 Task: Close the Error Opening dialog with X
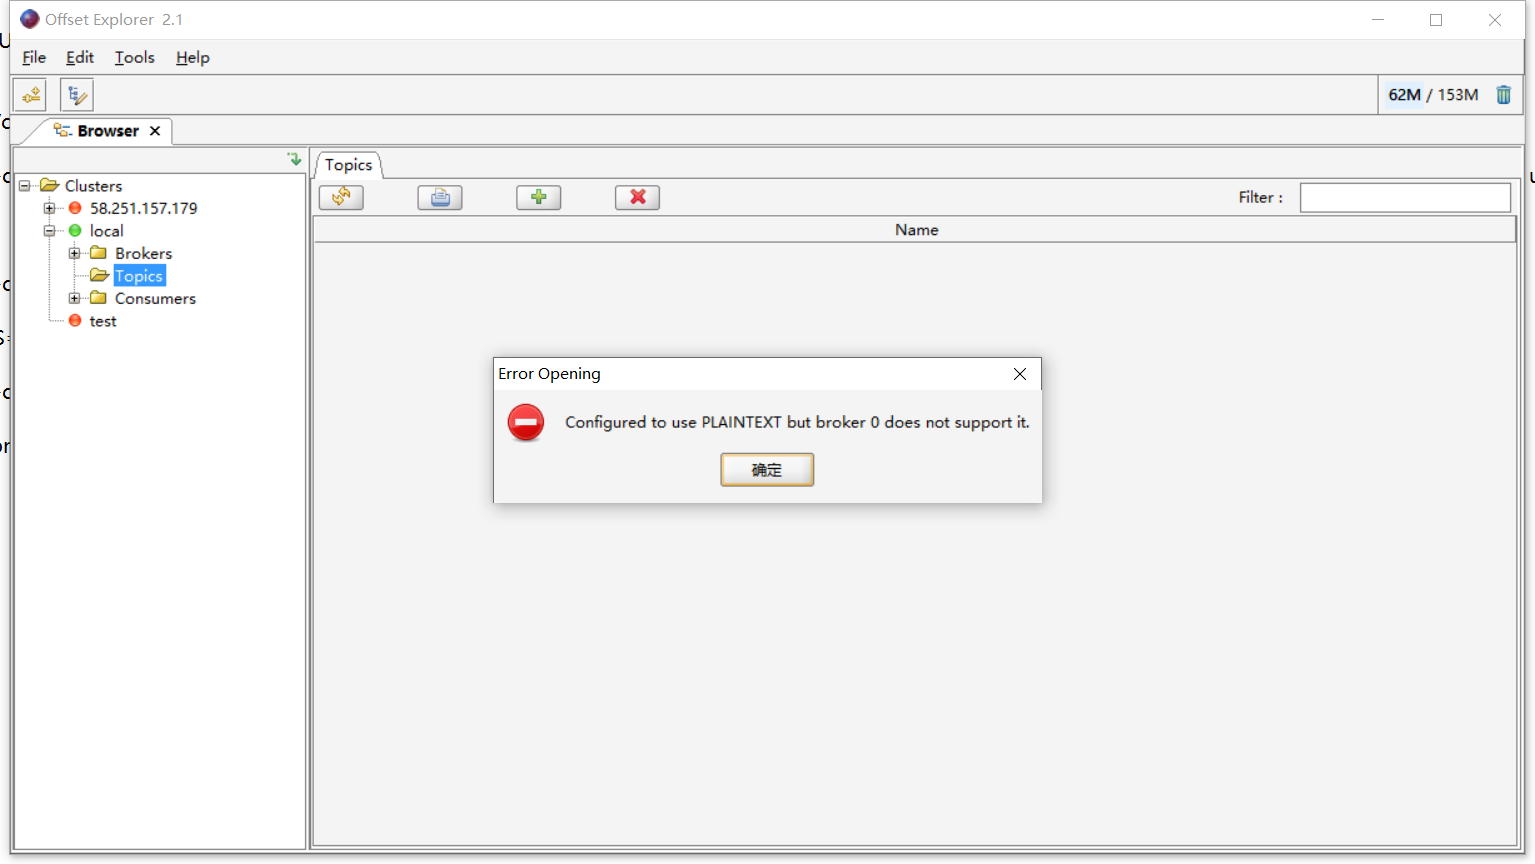1019,374
